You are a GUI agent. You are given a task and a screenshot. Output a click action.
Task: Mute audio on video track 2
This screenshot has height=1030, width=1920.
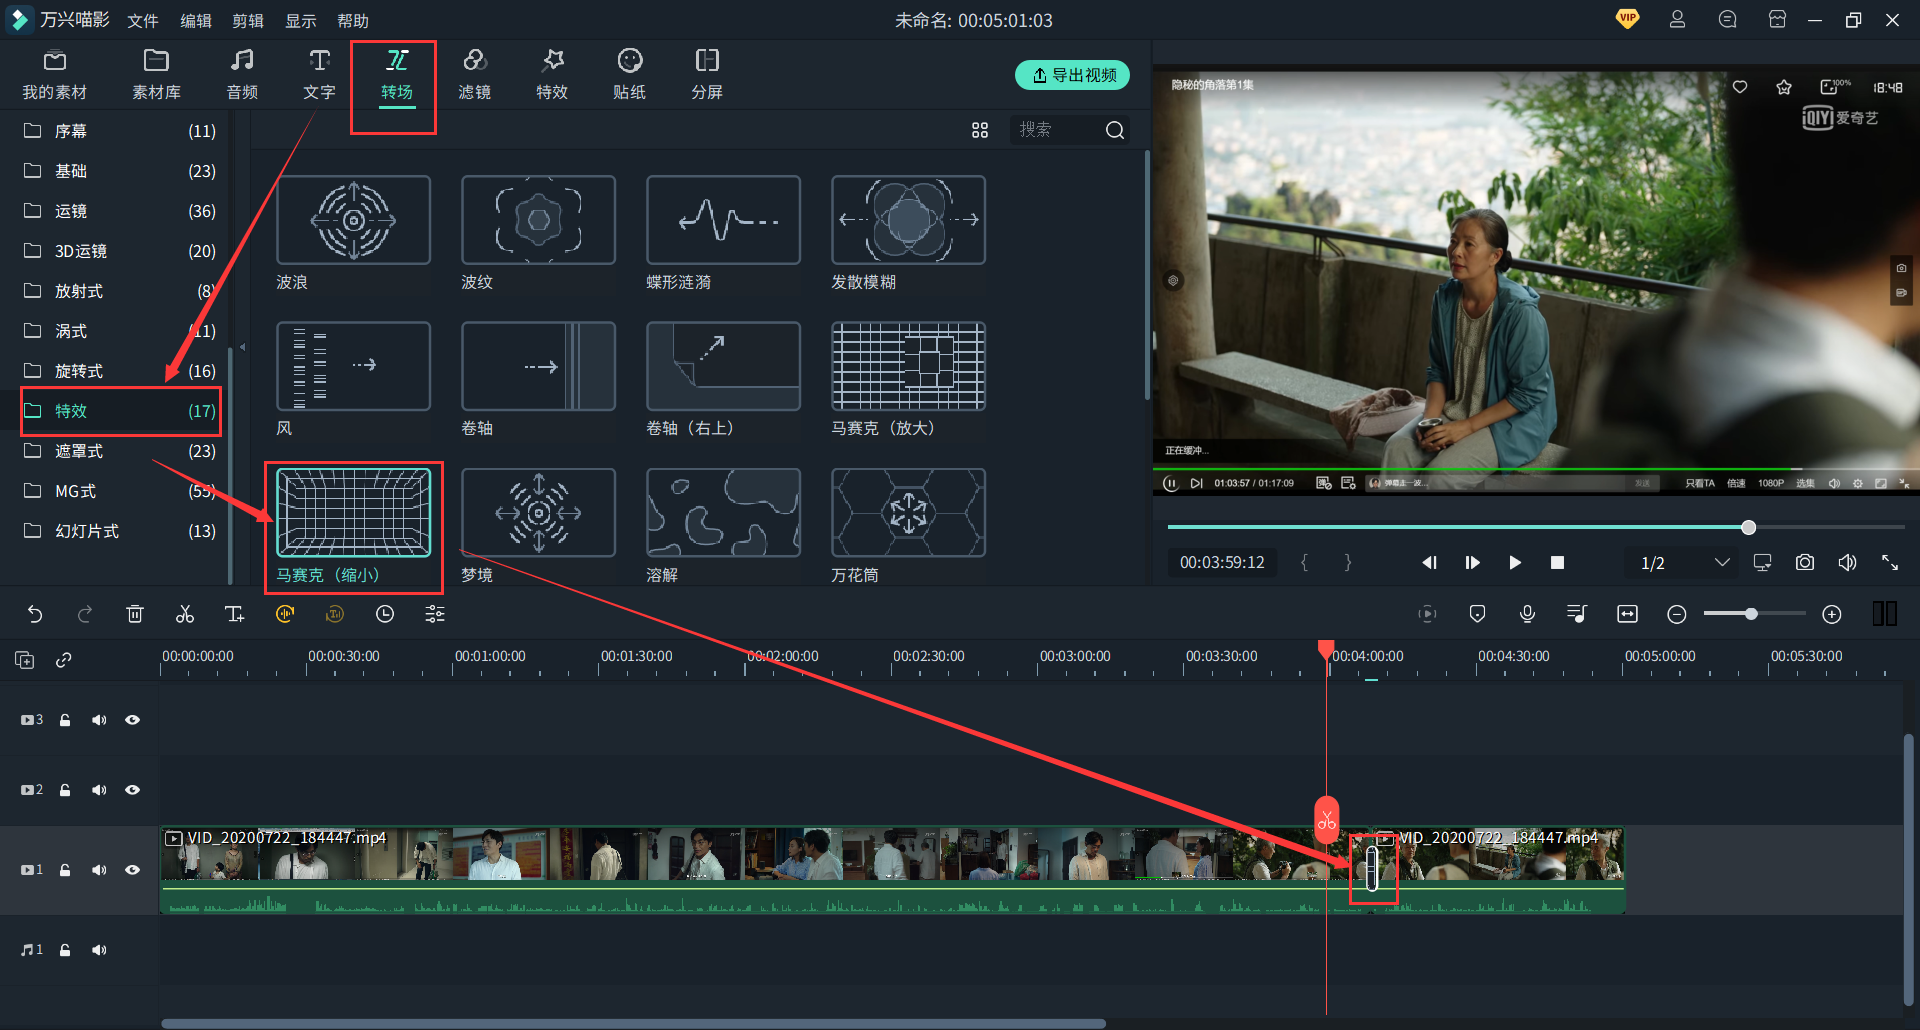coord(99,790)
